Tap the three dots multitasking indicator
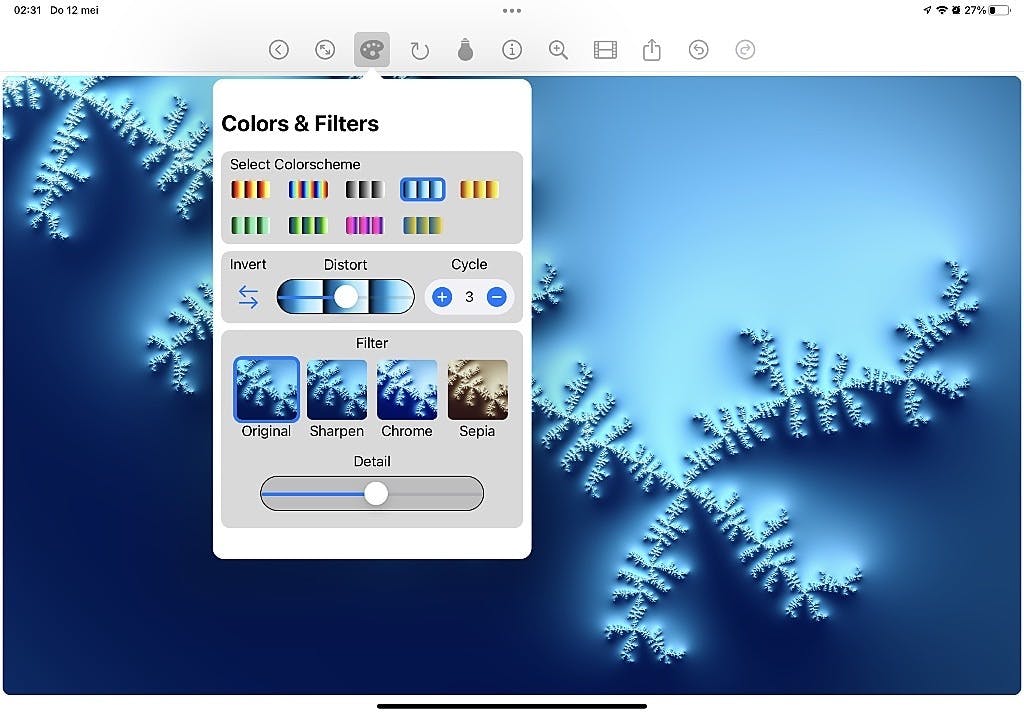Screen dimensions: 1024x715 click(x=512, y=10)
